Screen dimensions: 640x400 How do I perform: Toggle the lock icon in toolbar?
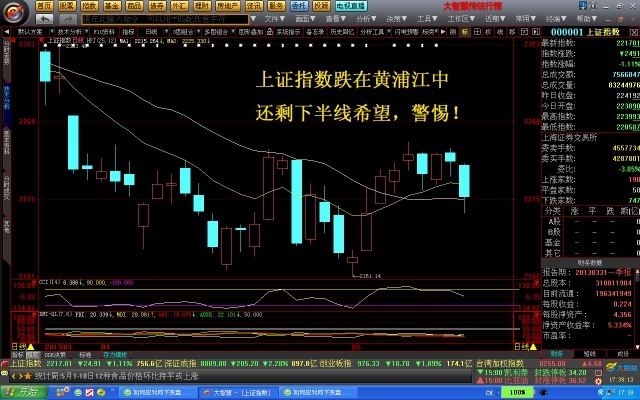click(x=269, y=32)
